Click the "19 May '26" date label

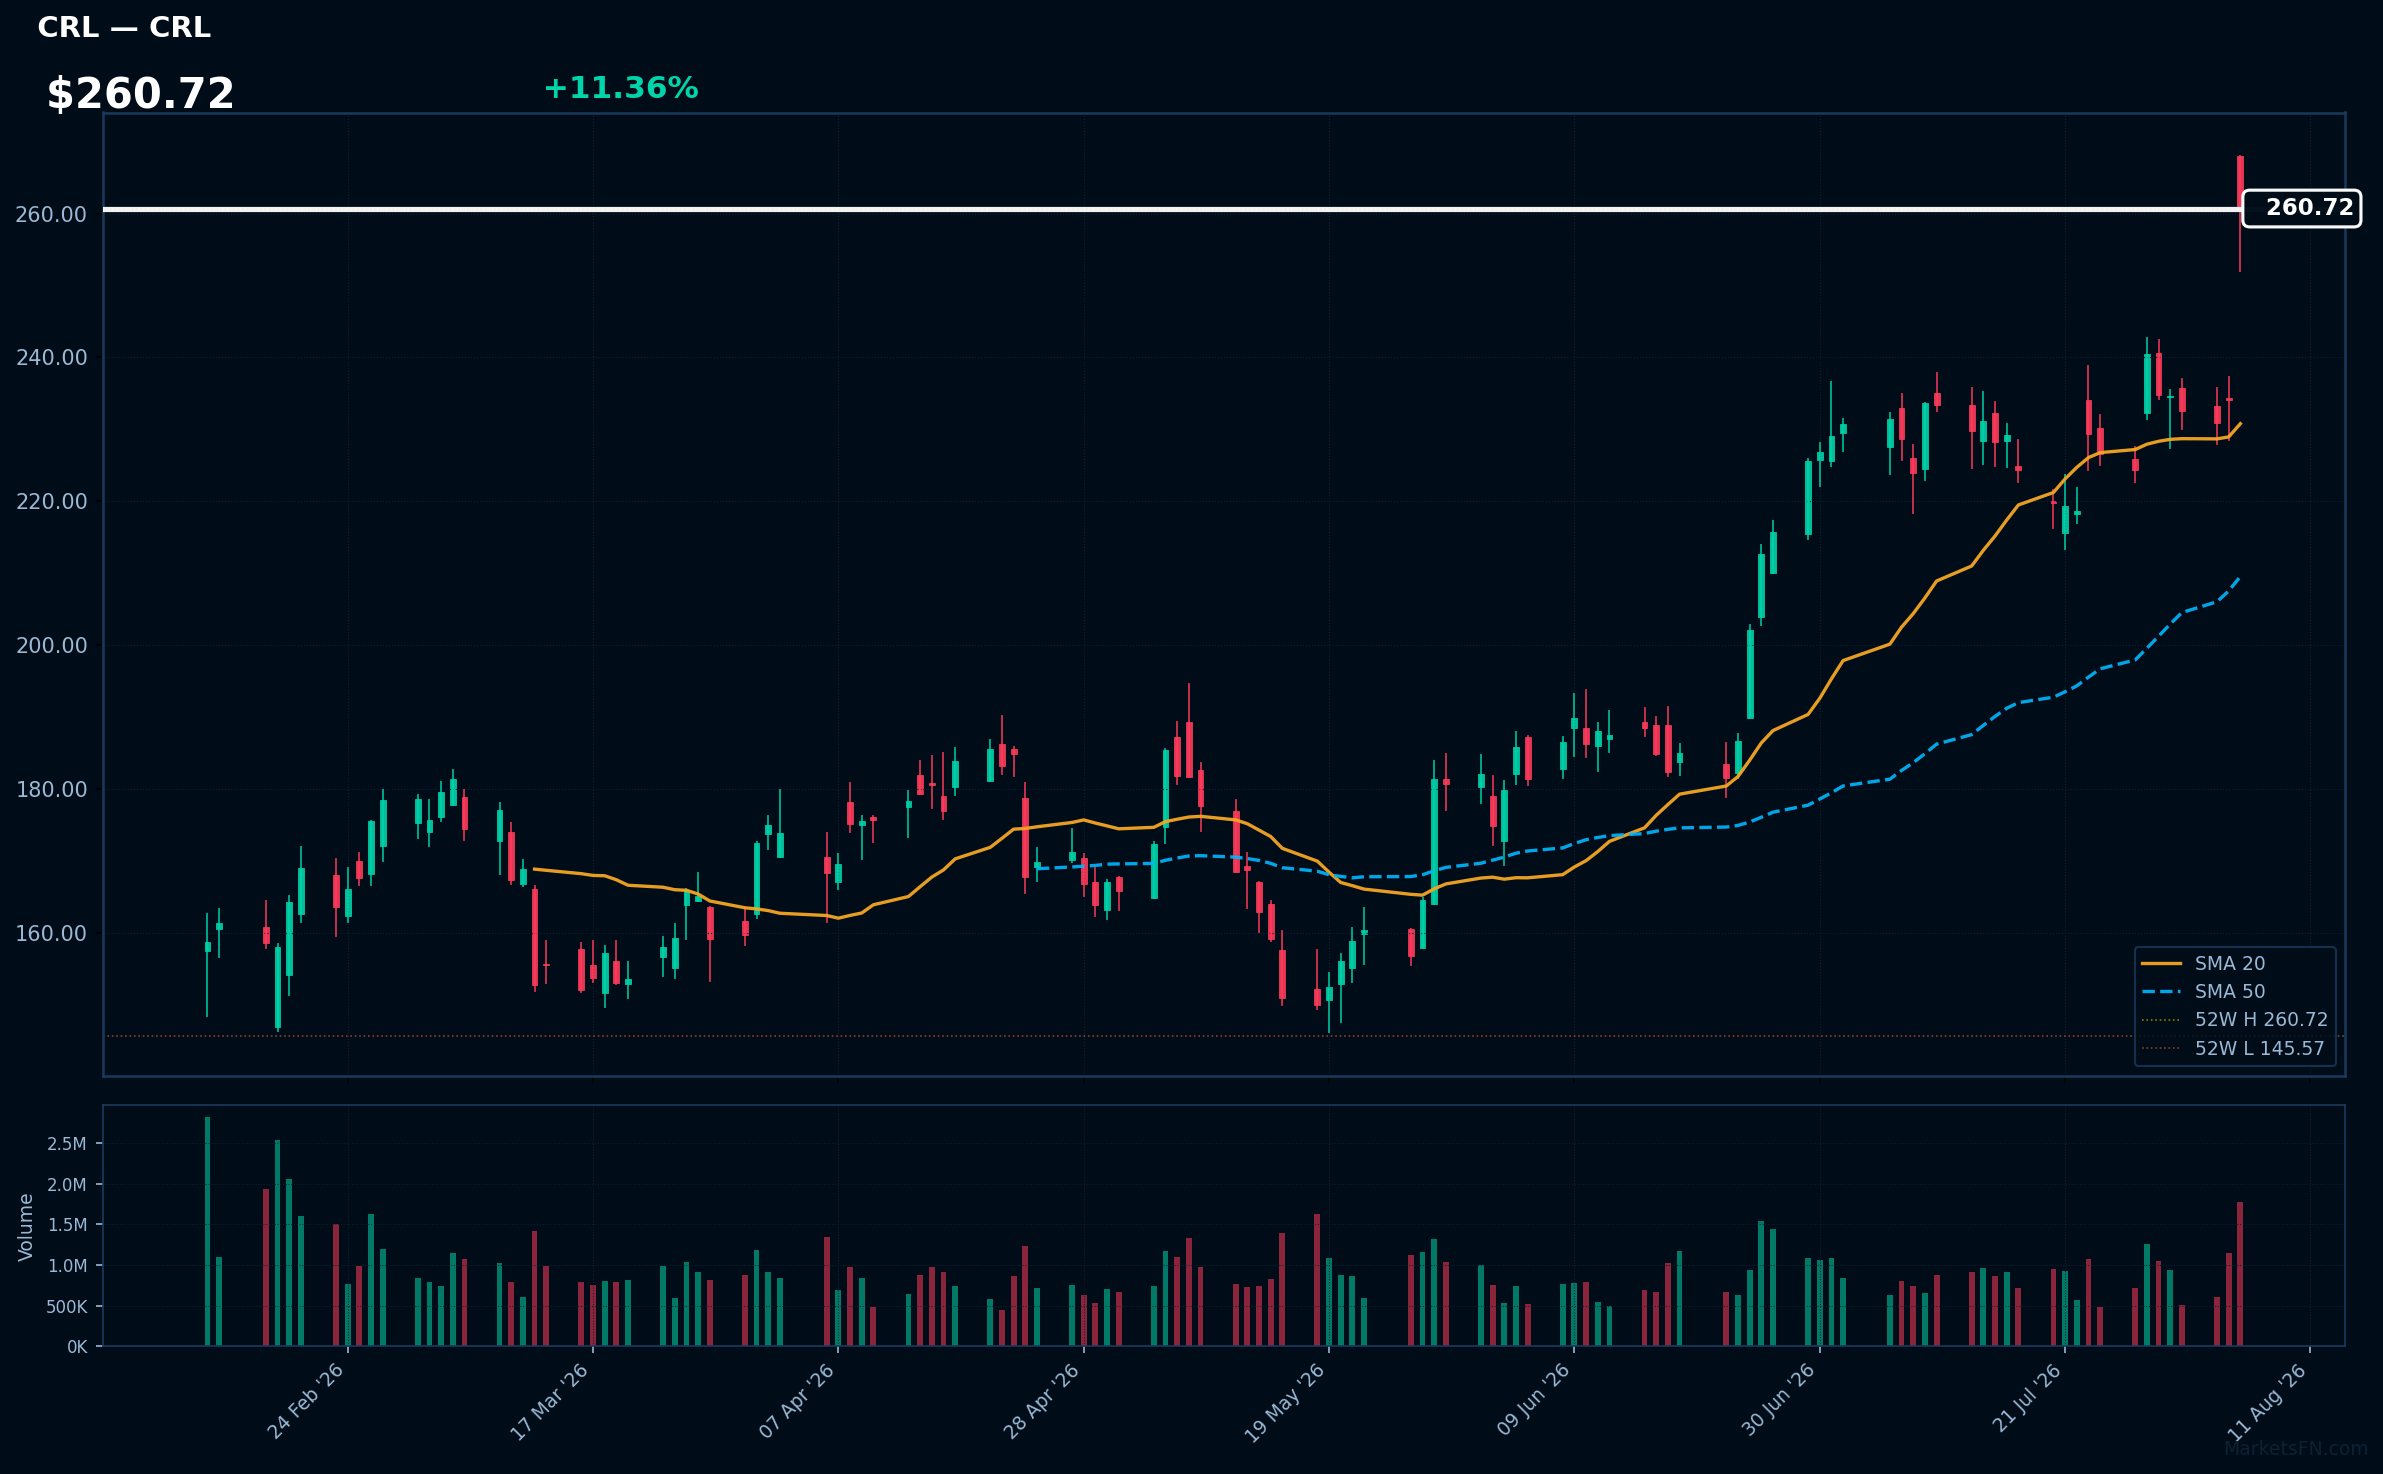click(1284, 1402)
